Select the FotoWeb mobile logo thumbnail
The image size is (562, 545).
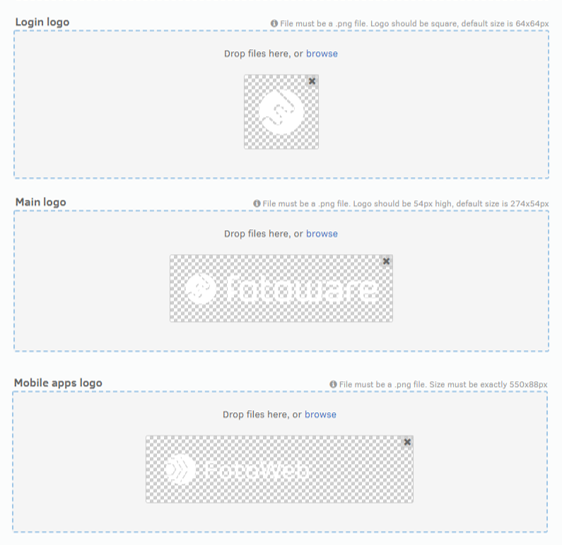click(x=280, y=469)
